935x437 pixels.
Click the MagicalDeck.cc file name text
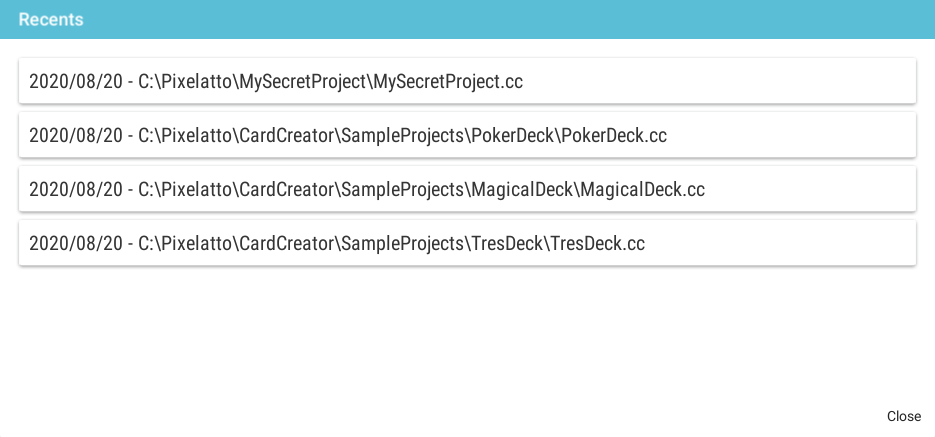tap(642, 190)
